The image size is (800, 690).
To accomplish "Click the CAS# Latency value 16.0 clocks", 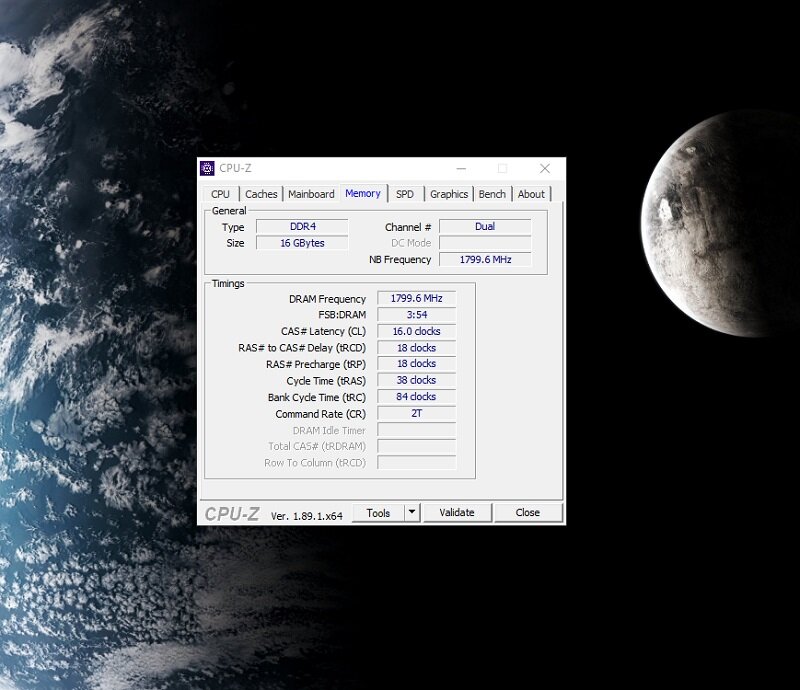I will 416,331.
